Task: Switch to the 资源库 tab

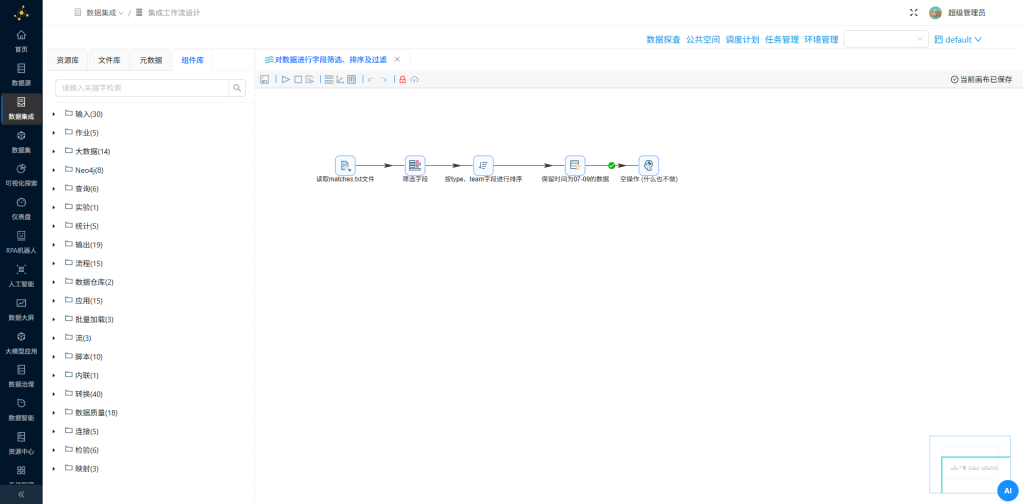Action: pos(68,60)
